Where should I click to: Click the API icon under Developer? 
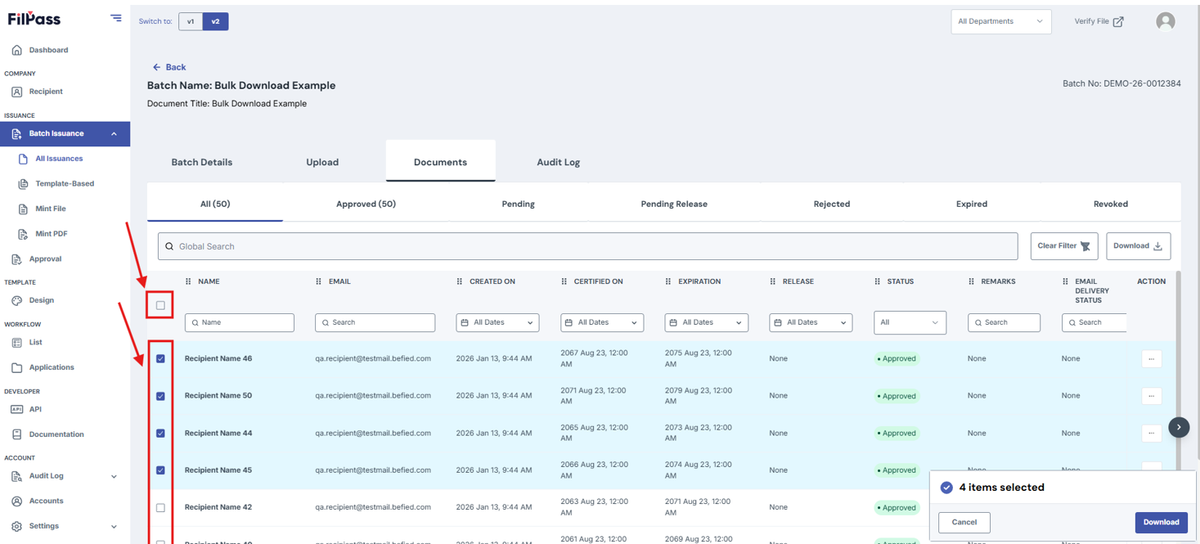point(17,409)
